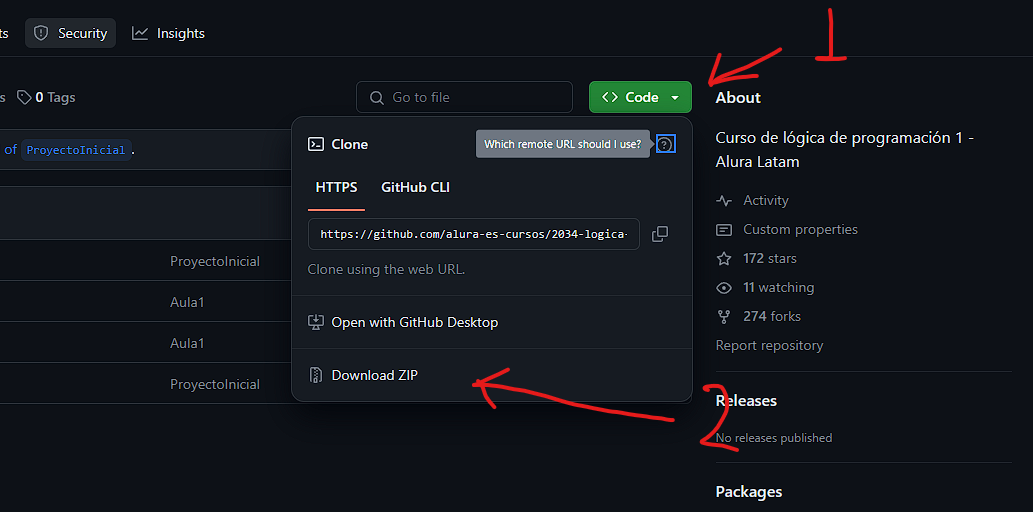Click the Insights graph icon
The image size is (1033, 512).
140,34
